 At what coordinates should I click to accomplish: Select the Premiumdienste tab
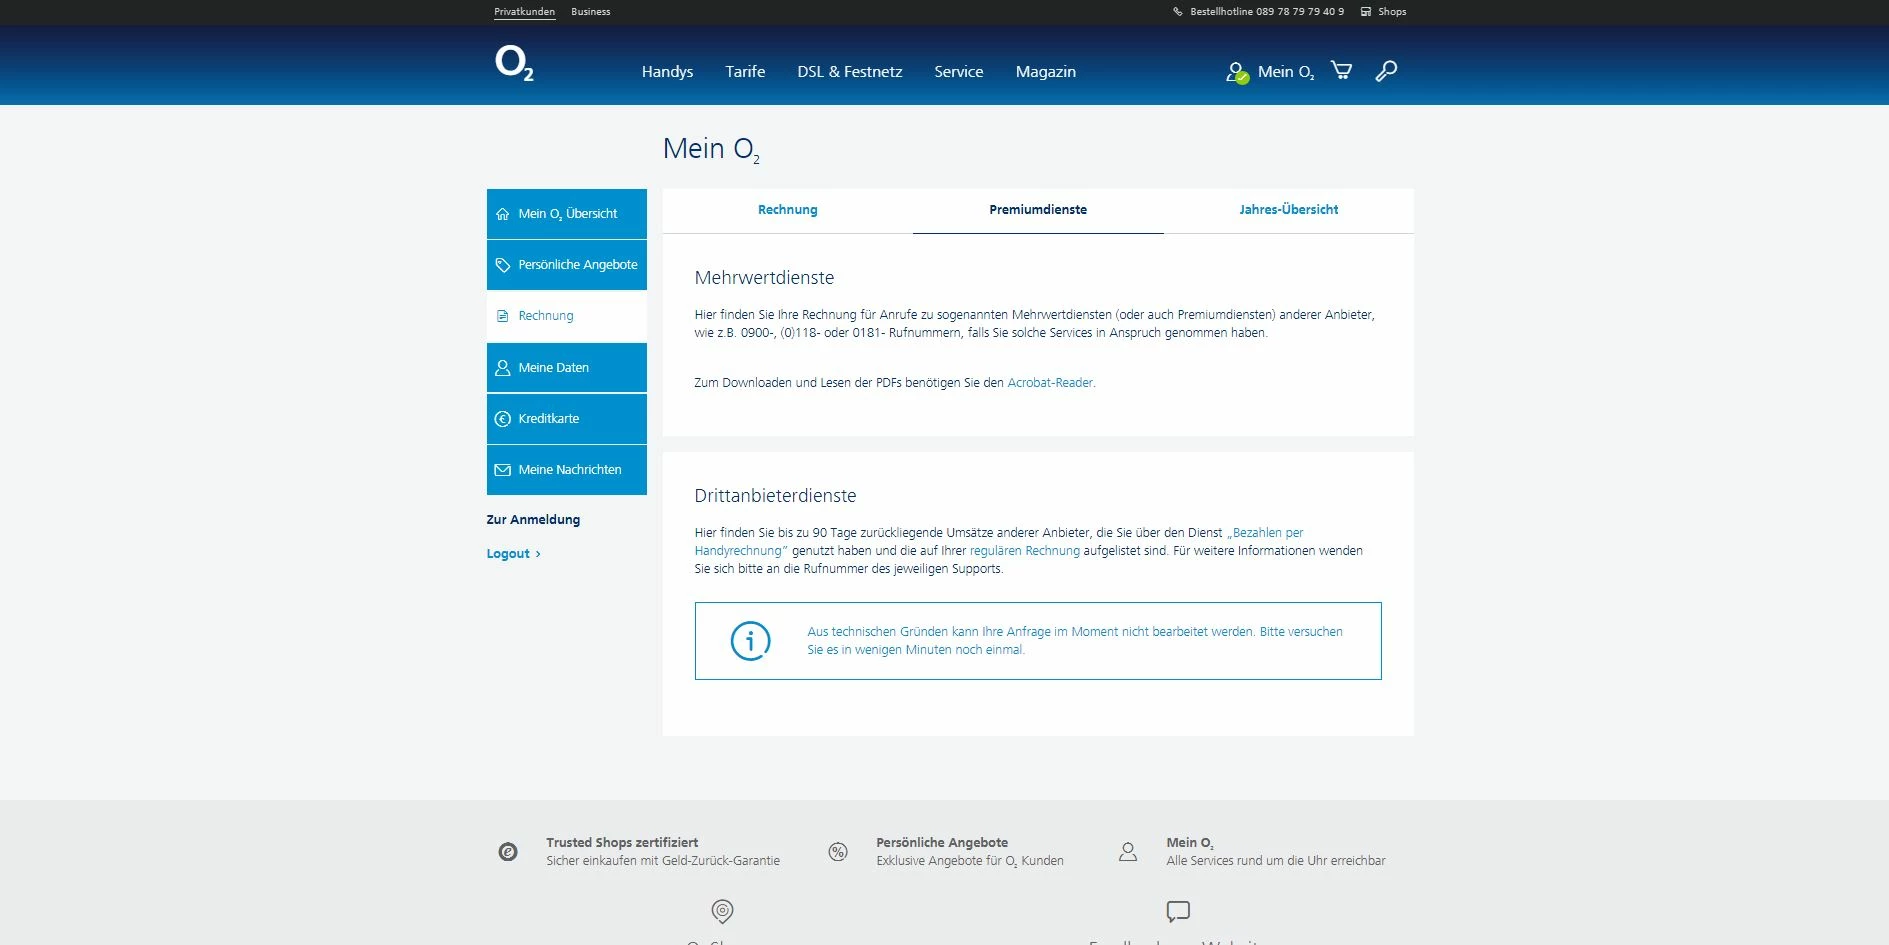pos(1038,210)
